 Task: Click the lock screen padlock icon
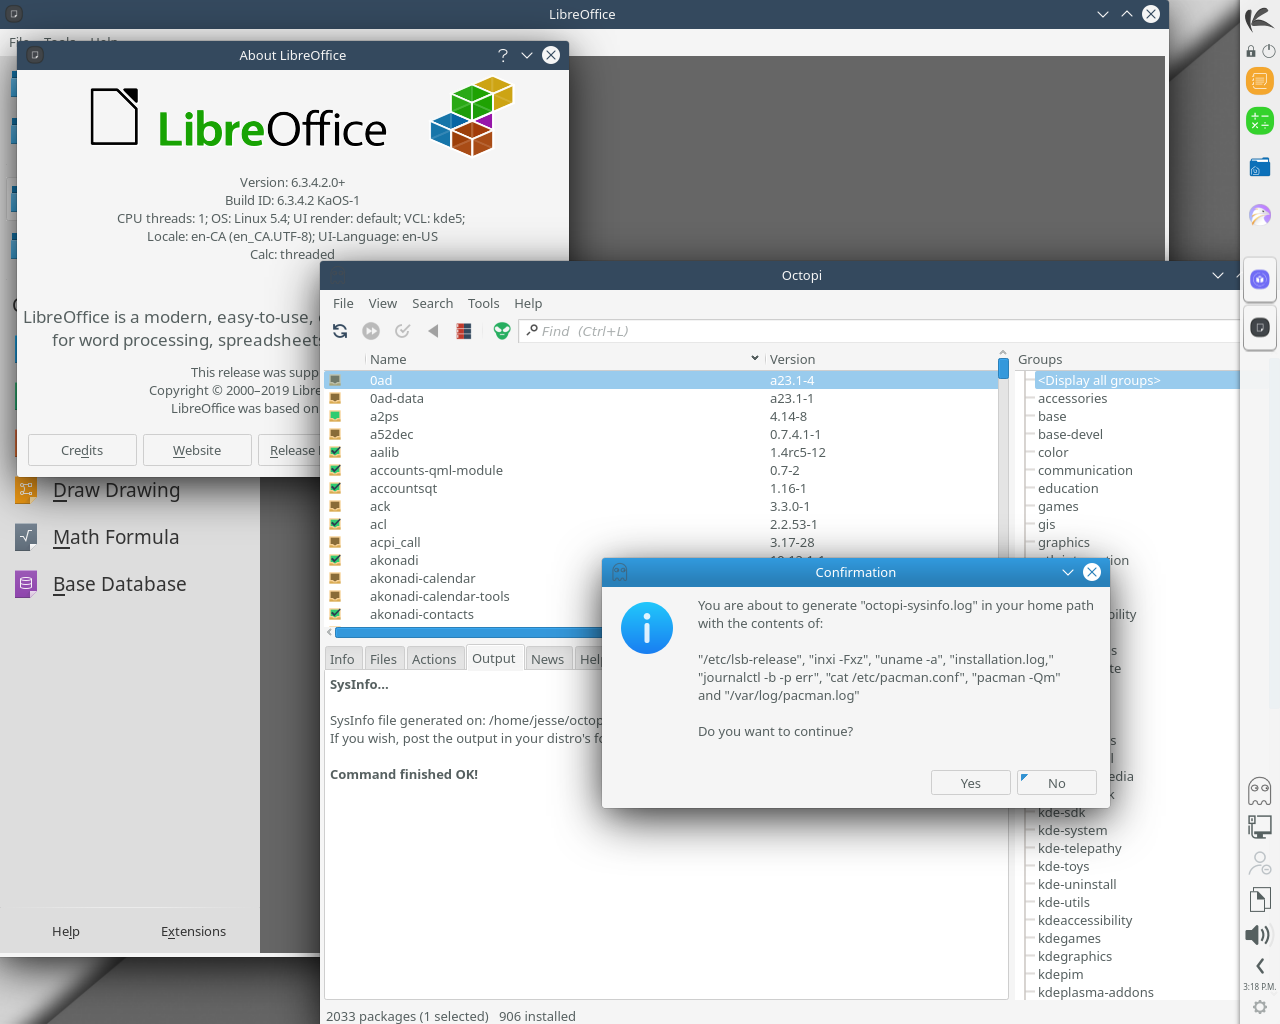click(x=1251, y=51)
